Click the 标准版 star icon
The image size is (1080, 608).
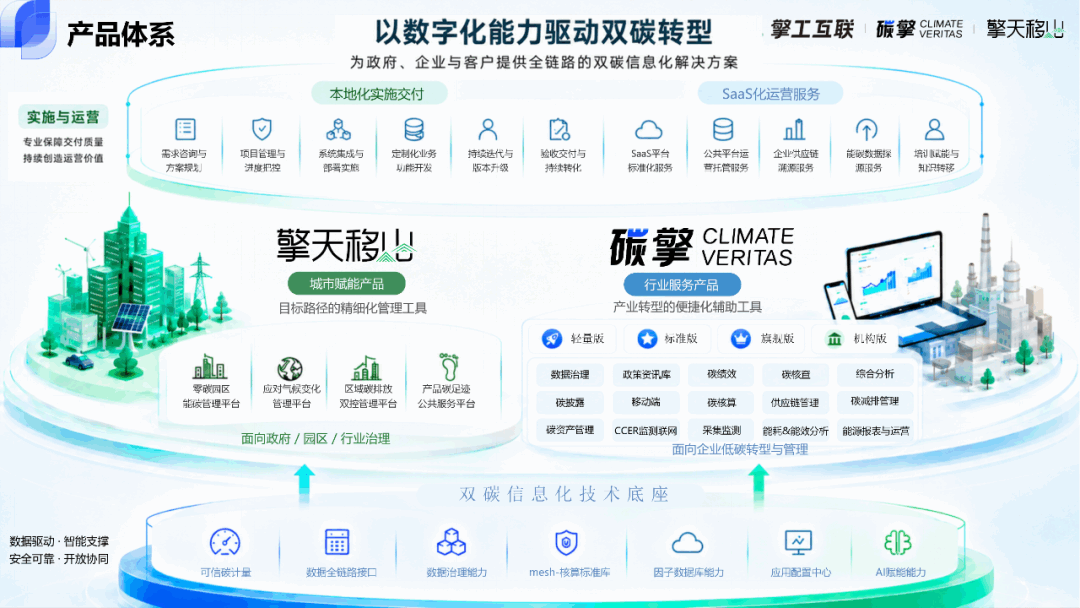(646, 338)
